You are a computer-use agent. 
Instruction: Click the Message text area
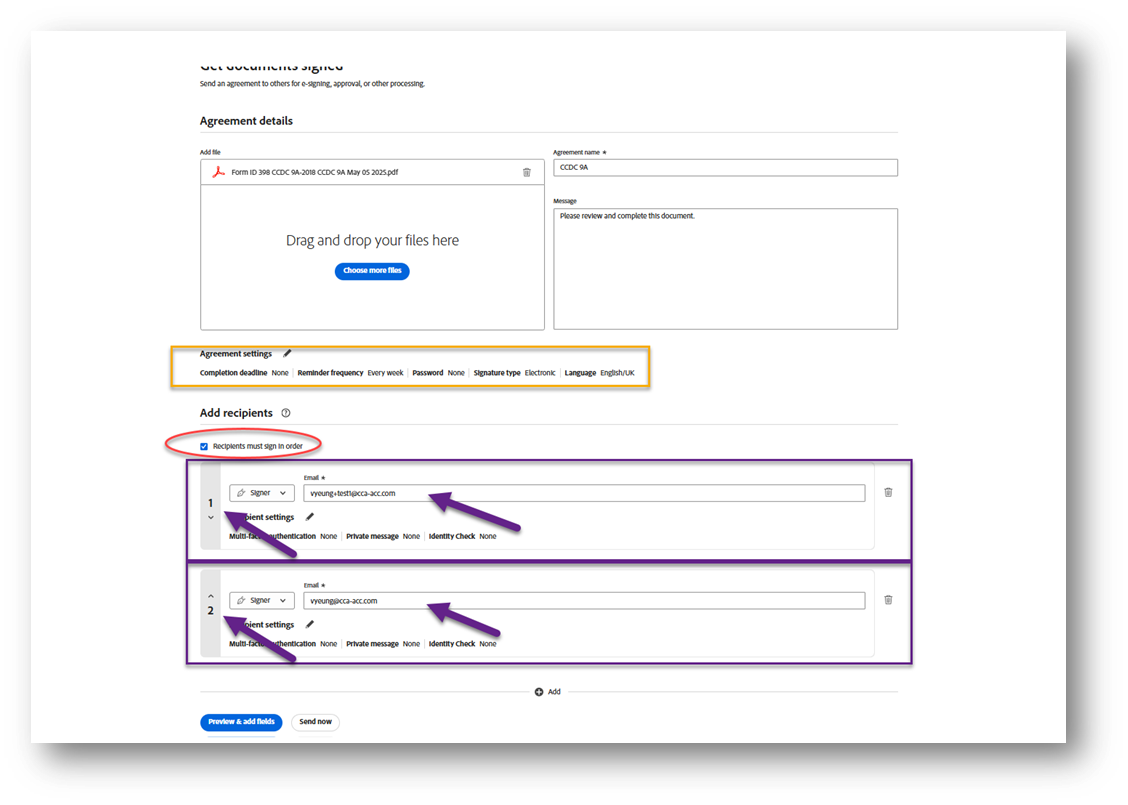coord(725,265)
